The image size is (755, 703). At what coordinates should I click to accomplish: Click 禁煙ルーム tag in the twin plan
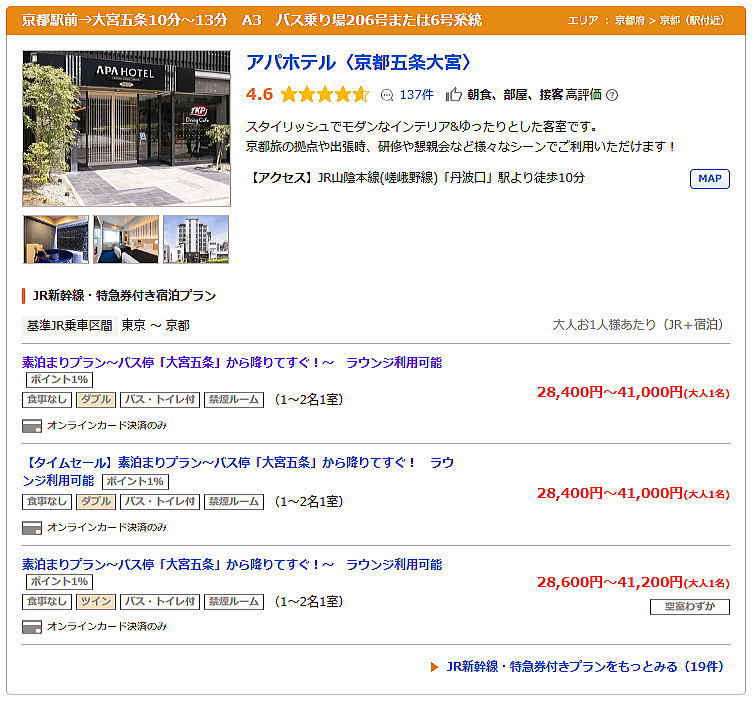(234, 601)
